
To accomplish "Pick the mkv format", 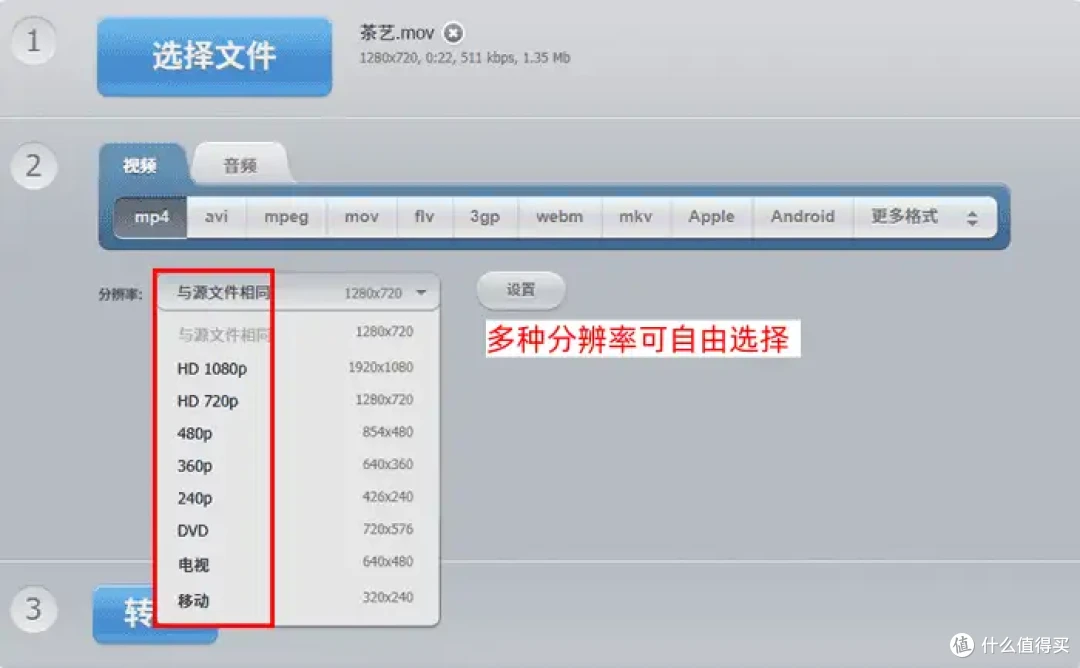I will pos(635,217).
